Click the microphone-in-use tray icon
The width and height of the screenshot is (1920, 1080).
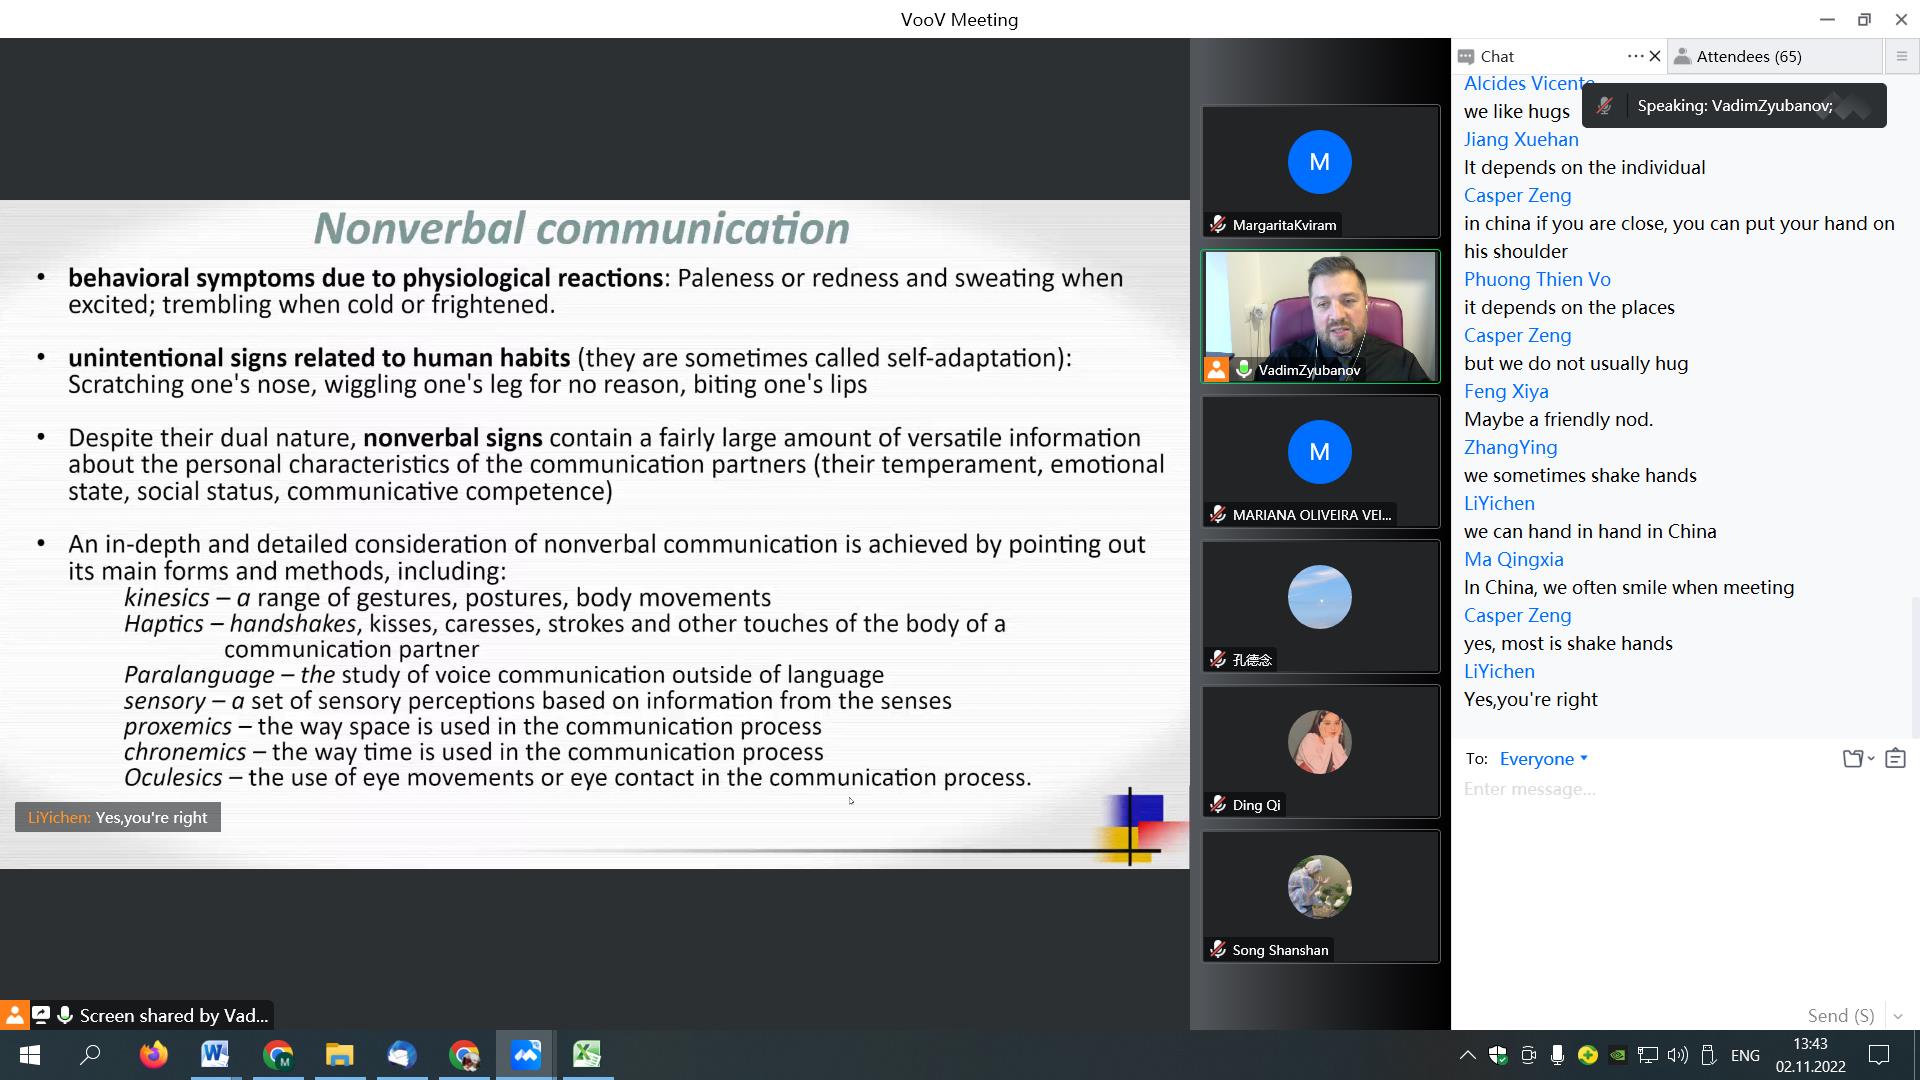1557,1055
